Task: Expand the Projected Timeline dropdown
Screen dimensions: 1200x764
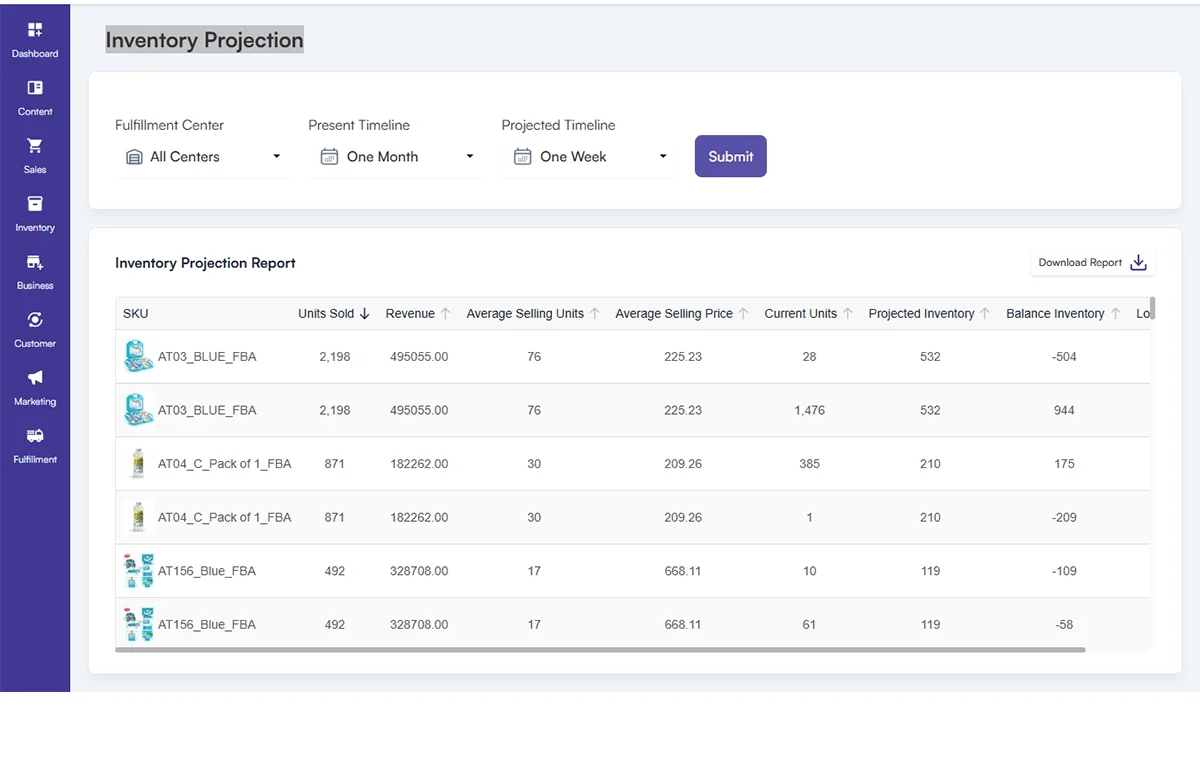Action: [x=589, y=157]
